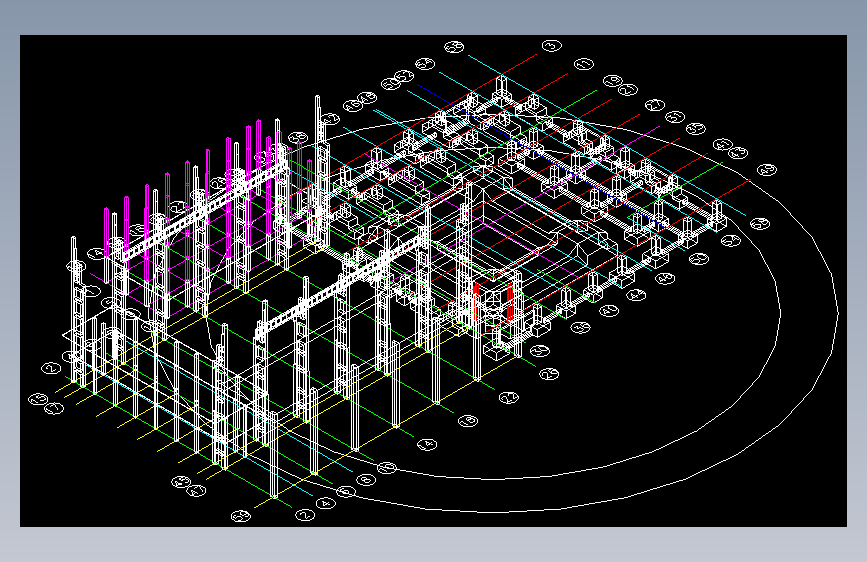
Task: Pick grid bubble labeled 26
Action: pos(549,374)
